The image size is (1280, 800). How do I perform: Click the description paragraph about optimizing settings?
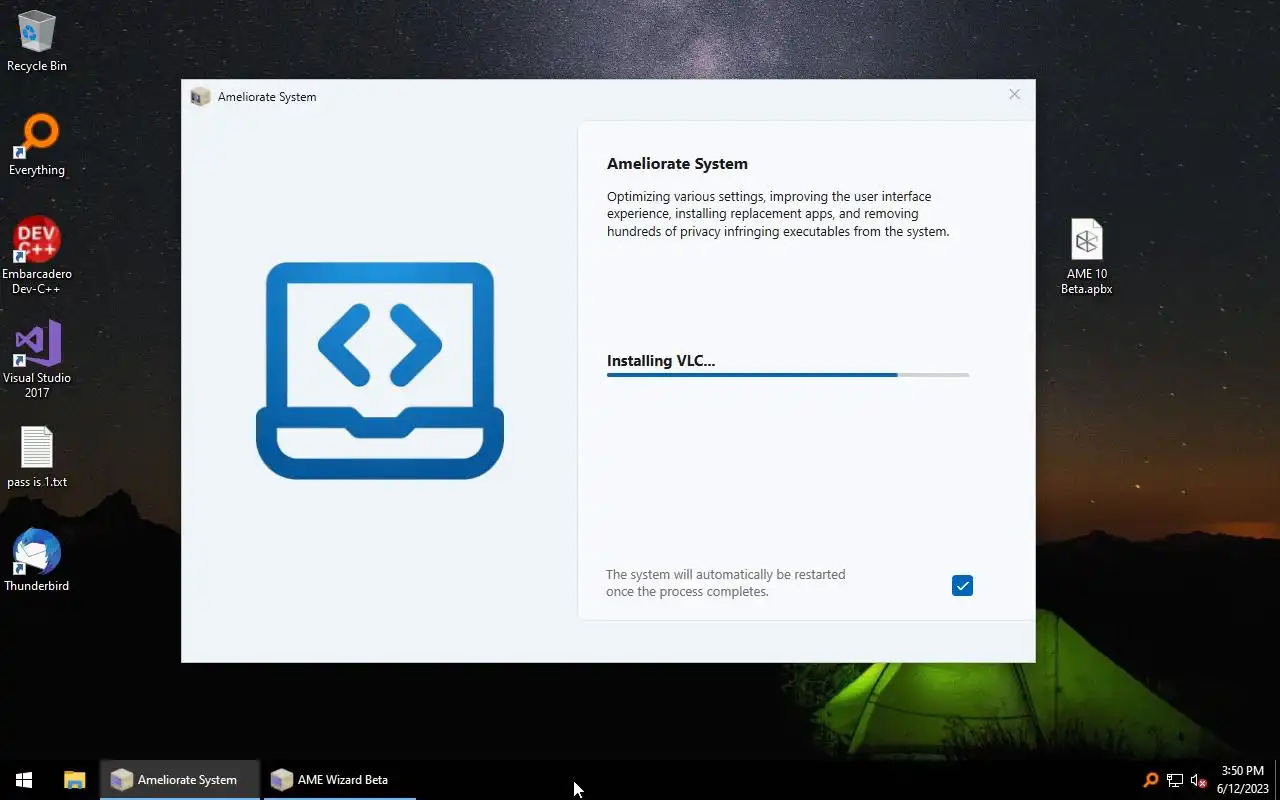coord(778,214)
